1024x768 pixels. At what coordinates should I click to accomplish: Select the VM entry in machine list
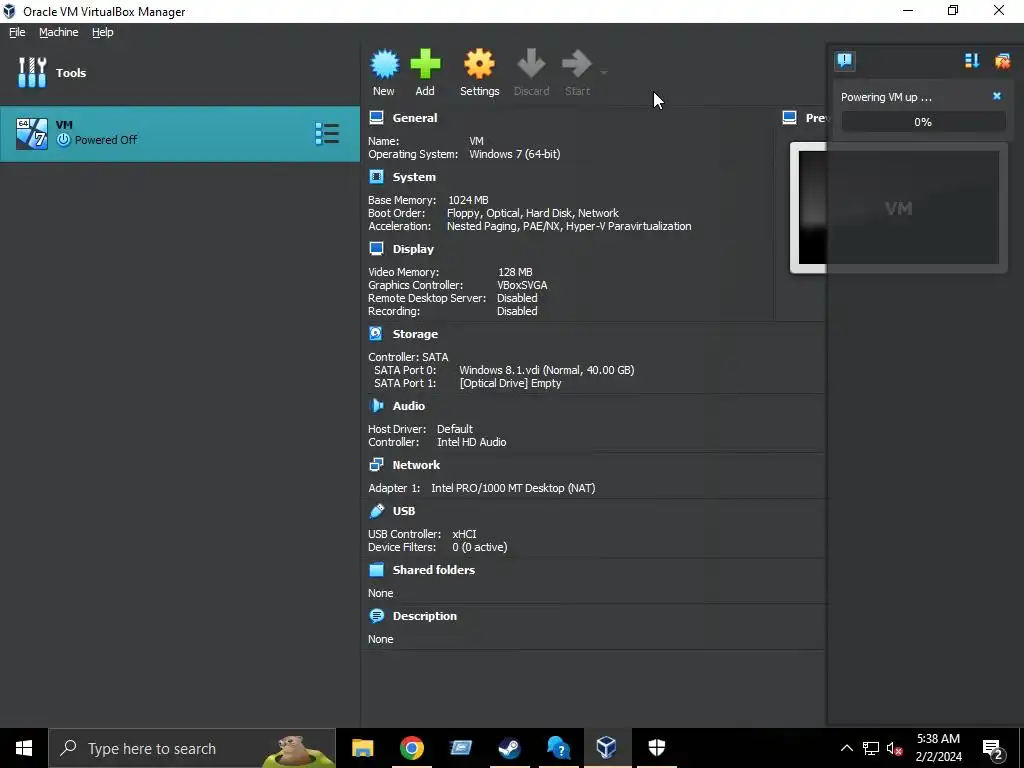[x=180, y=133]
